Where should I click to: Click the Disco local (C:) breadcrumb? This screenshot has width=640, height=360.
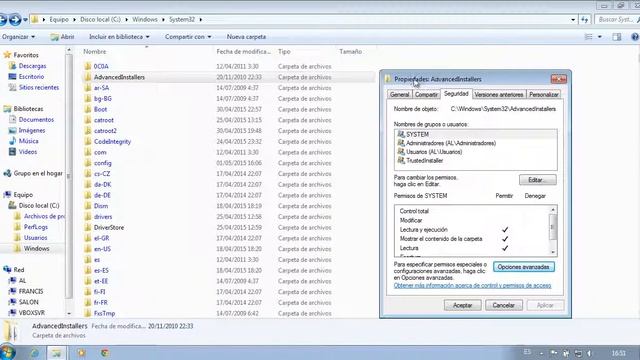point(100,20)
